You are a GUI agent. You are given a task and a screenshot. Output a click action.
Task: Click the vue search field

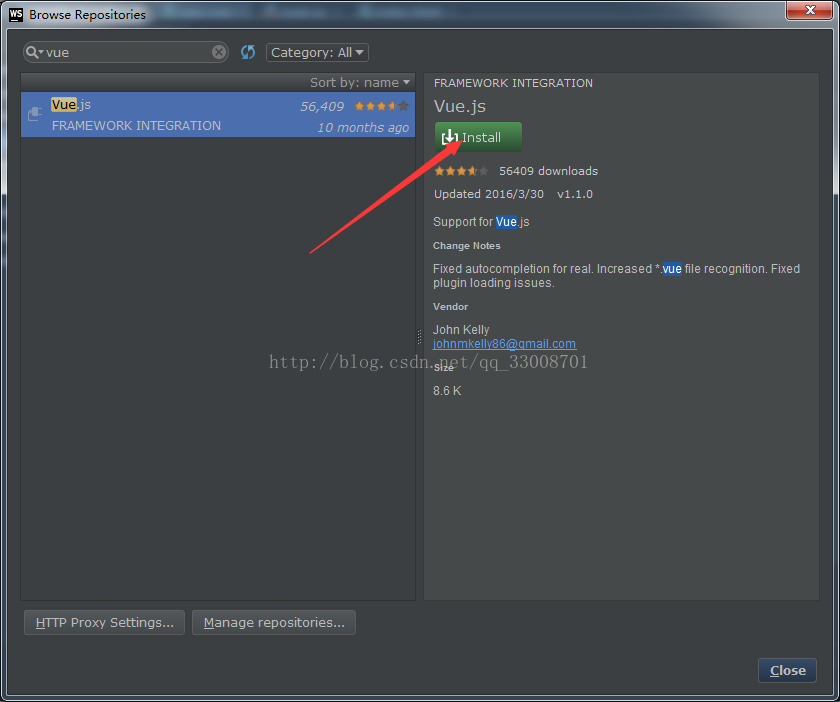(x=126, y=52)
